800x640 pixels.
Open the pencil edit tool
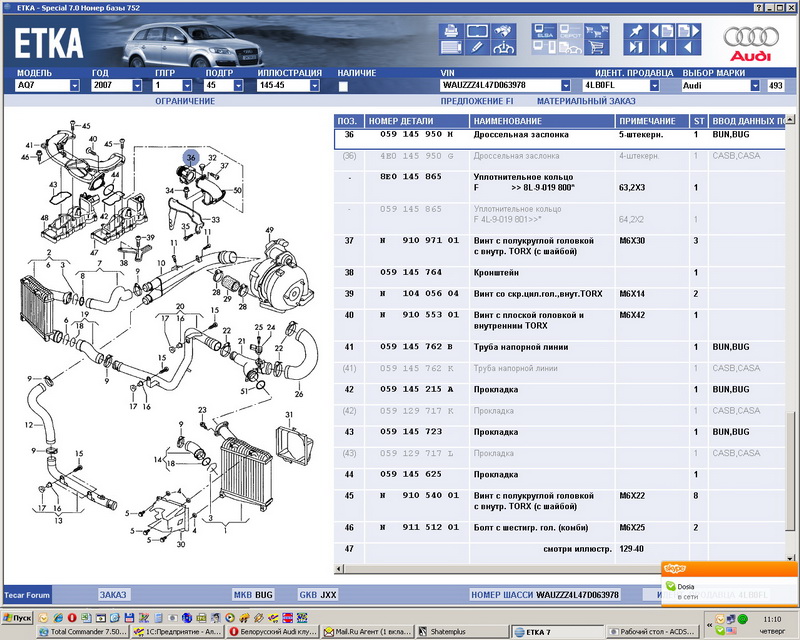pos(477,47)
